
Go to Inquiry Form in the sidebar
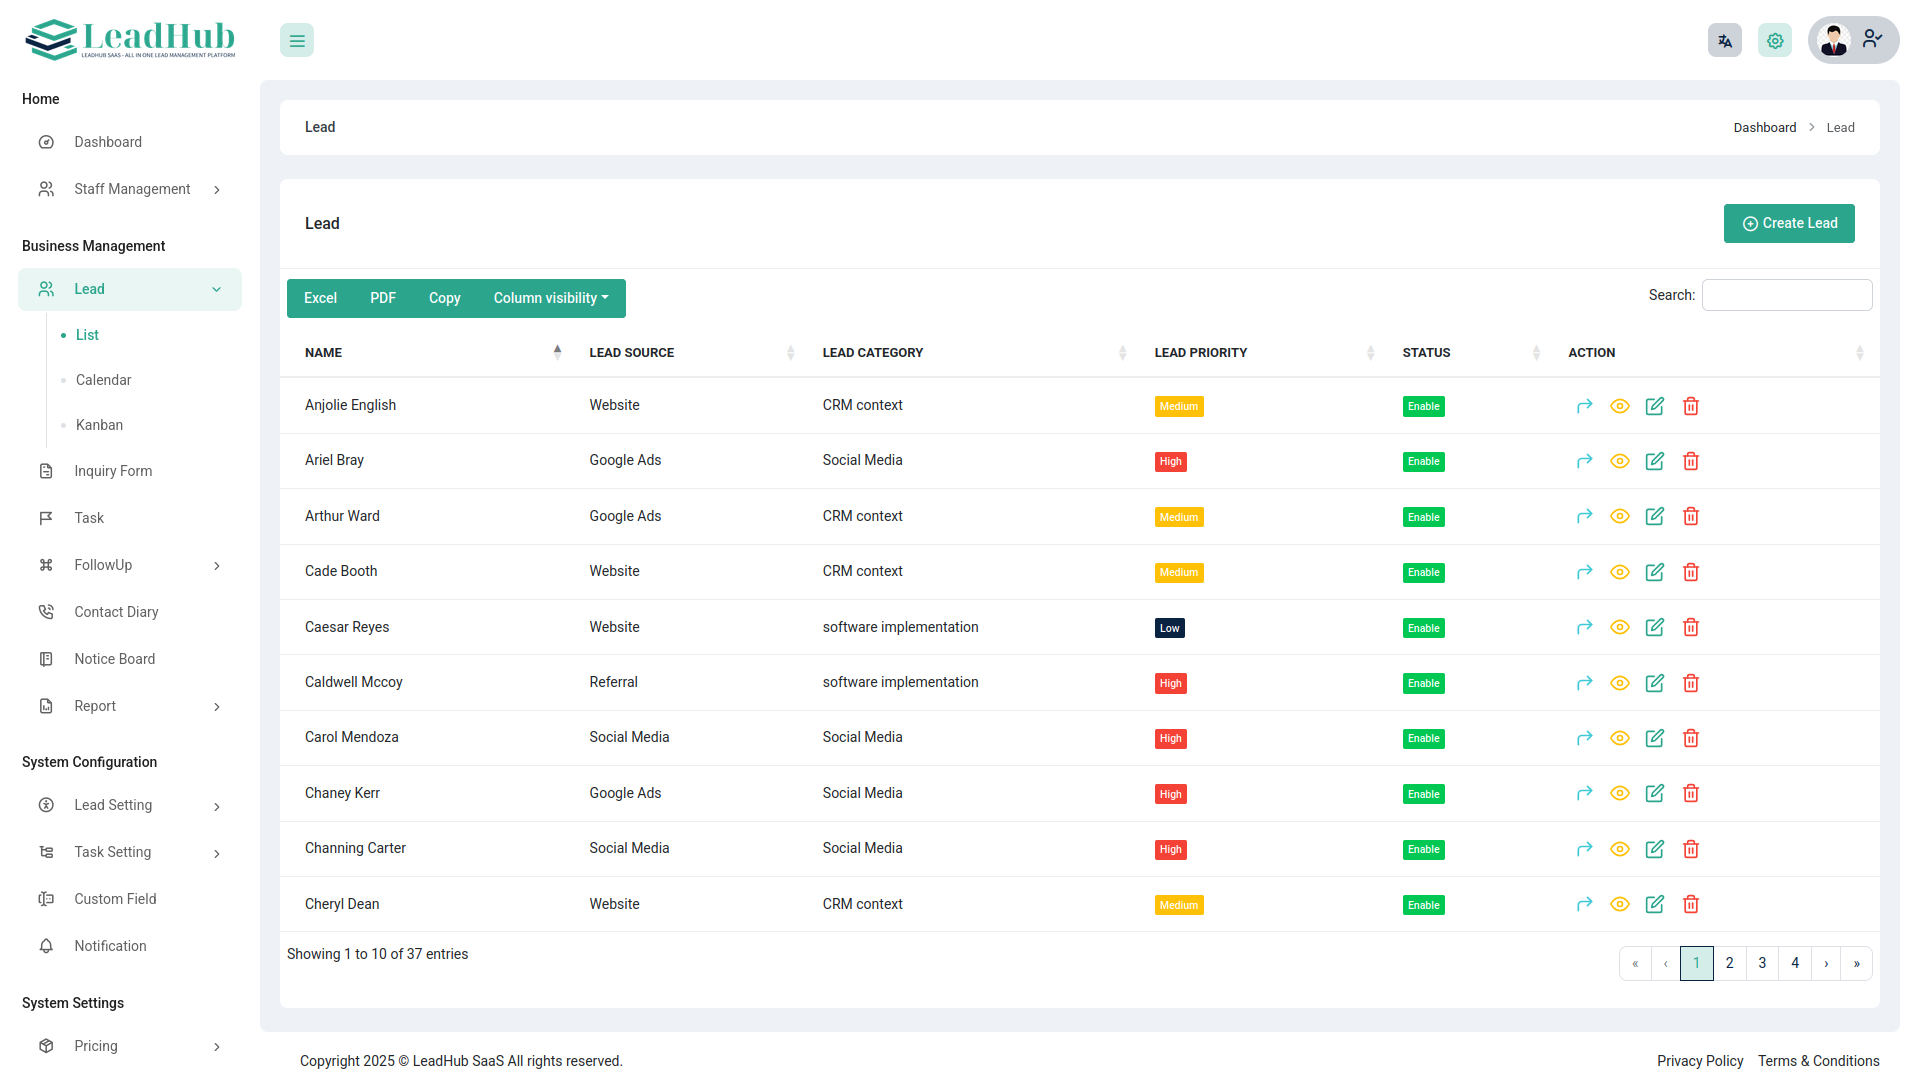click(x=113, y=471)
